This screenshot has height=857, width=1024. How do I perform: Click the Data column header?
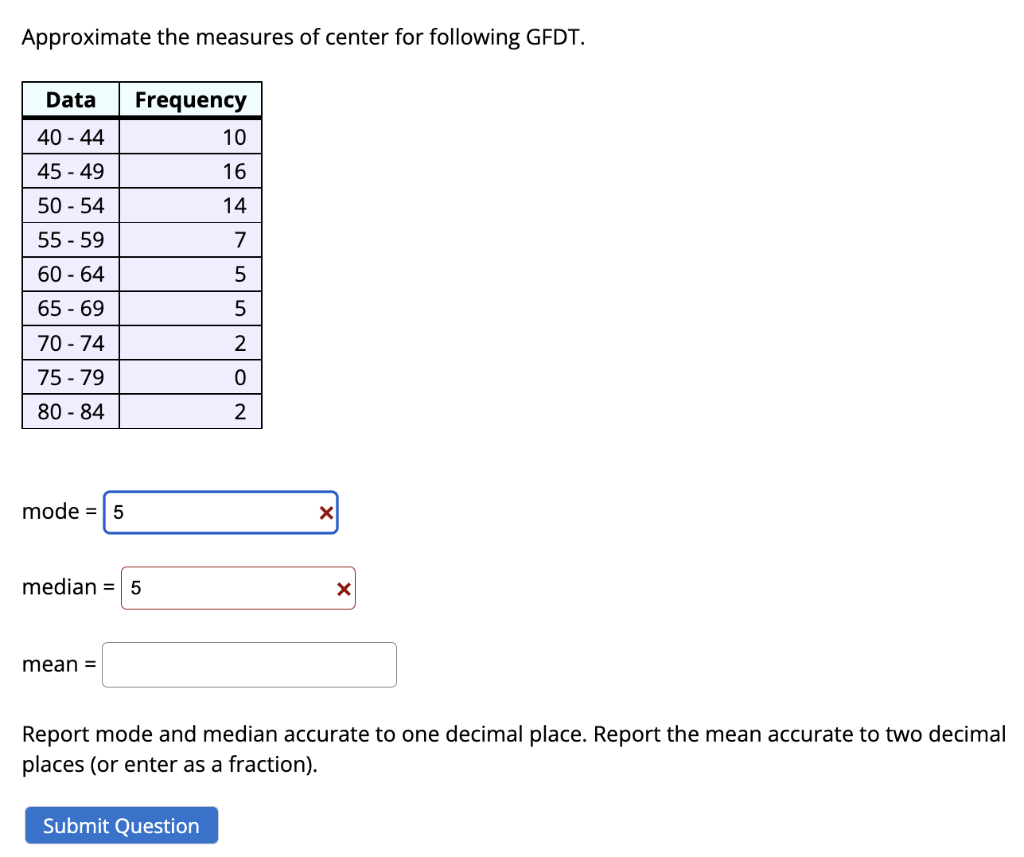pyautogui.click(x=70, y=99)
